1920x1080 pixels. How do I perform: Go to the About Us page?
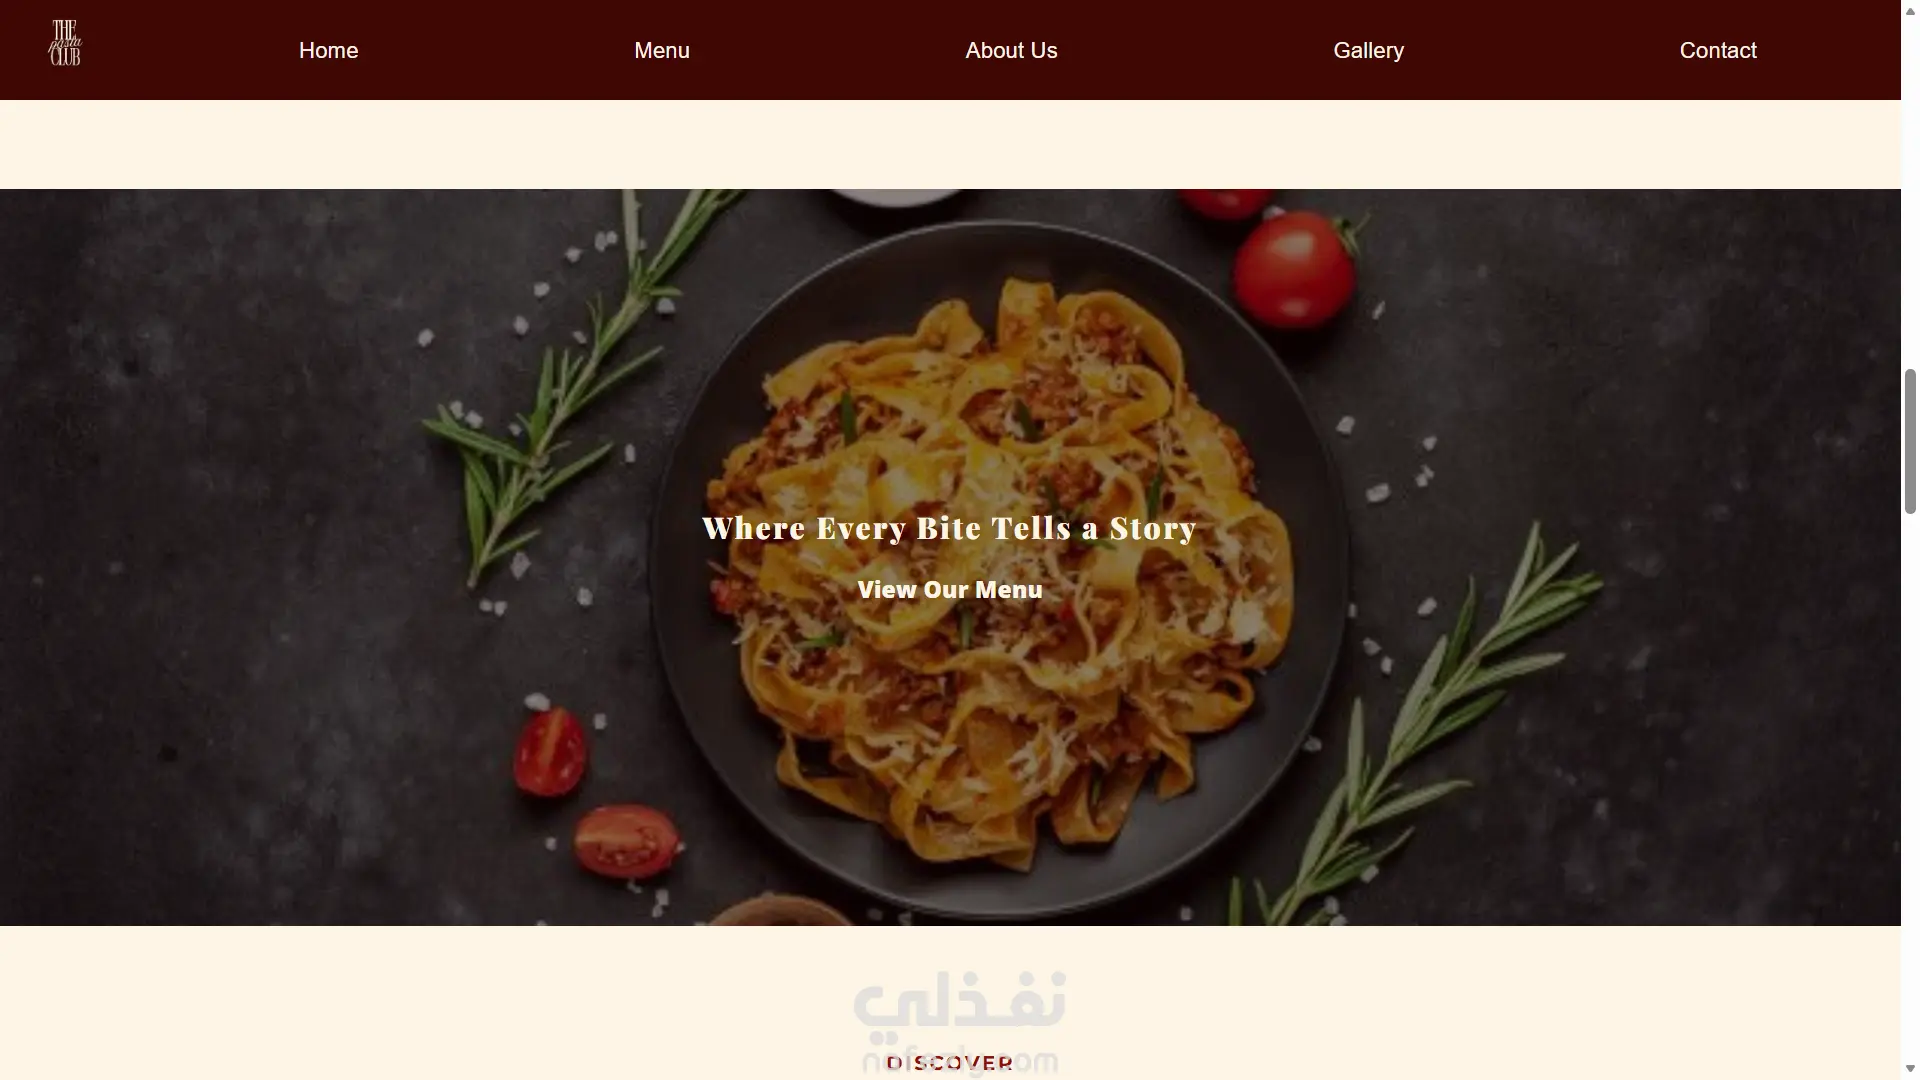[x=1011, y=50]
